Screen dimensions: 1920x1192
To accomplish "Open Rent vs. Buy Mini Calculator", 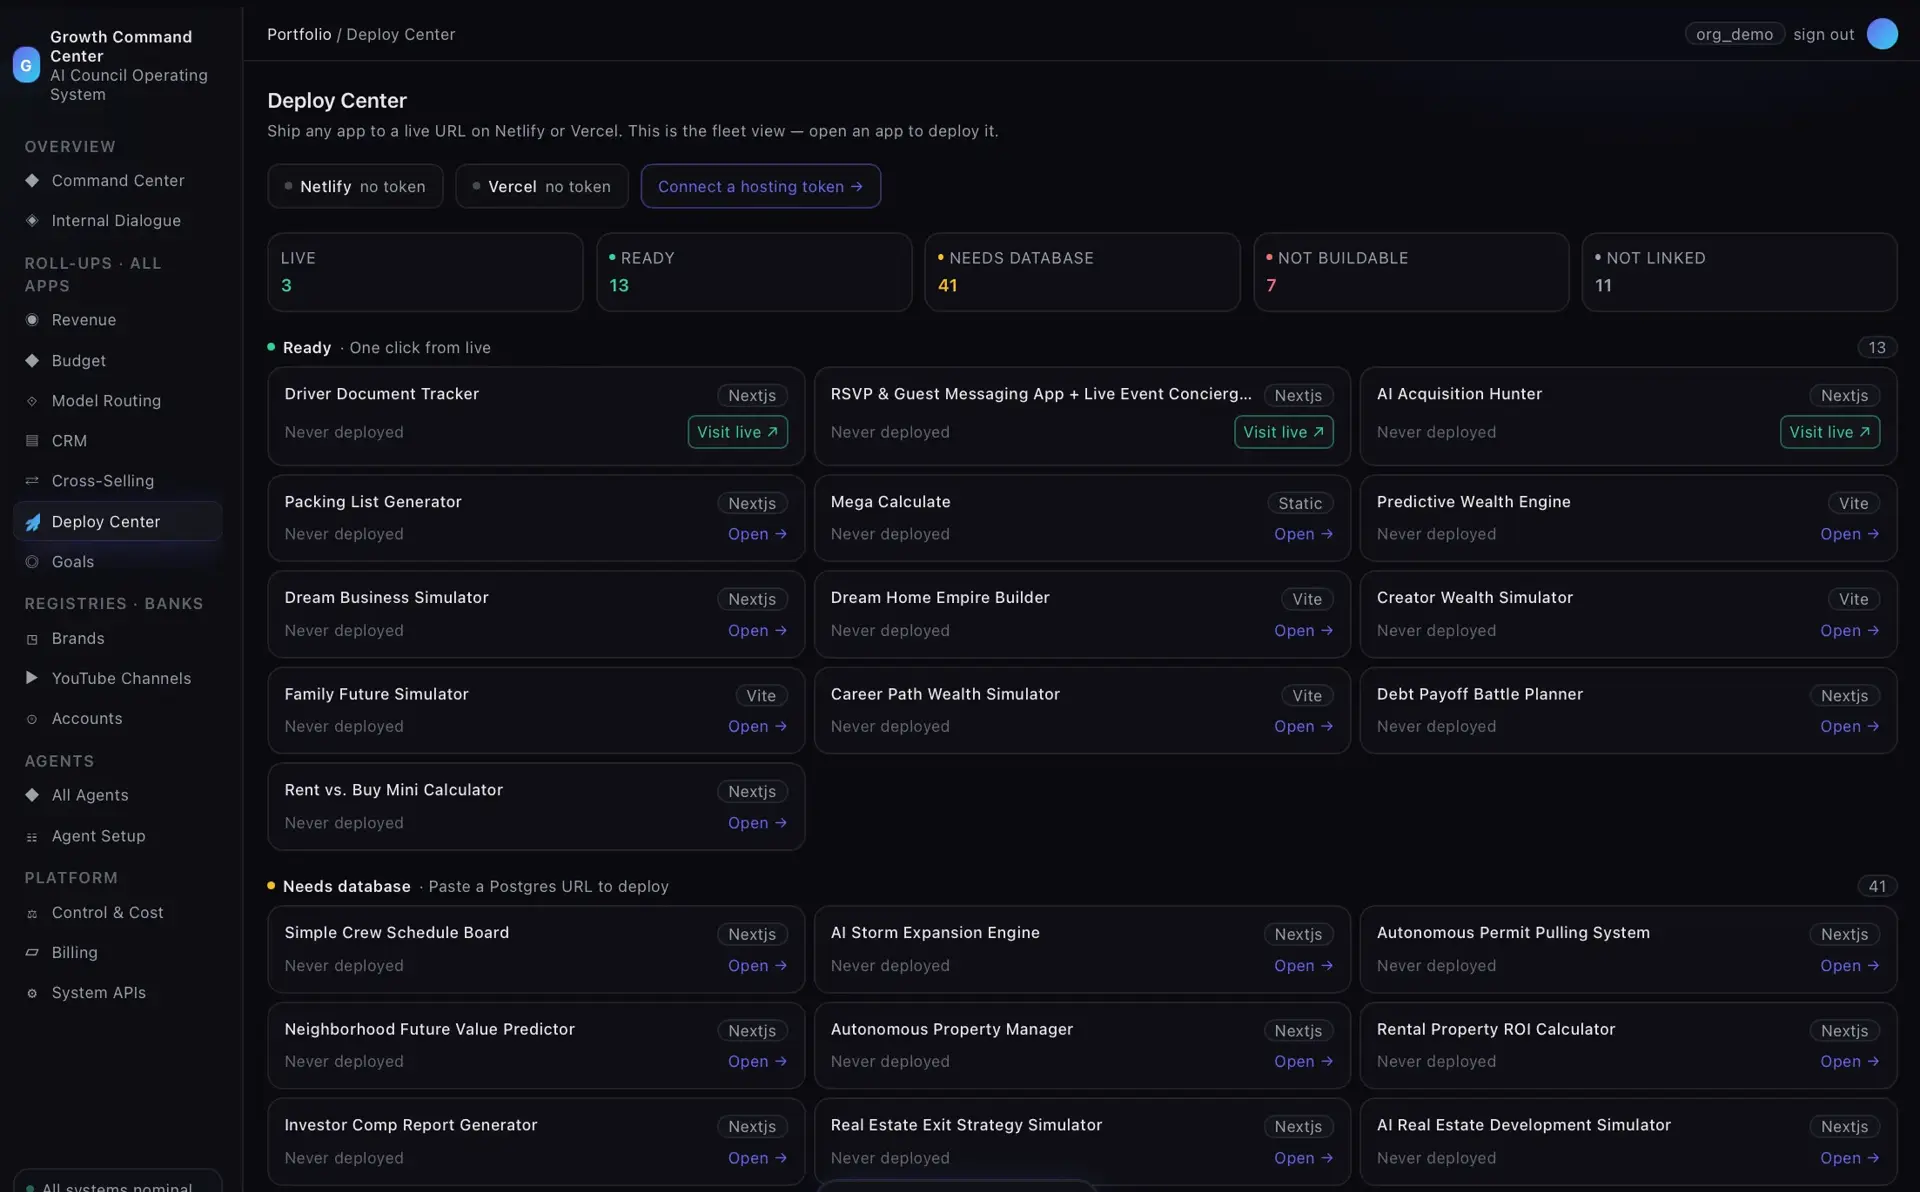I will [x=757, y=823].
